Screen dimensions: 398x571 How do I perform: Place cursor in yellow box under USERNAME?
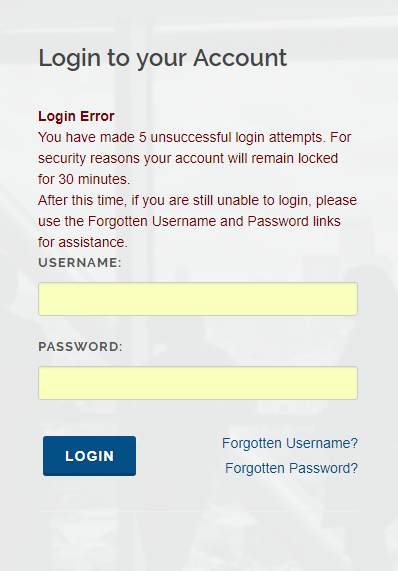(x=198, y=299)
